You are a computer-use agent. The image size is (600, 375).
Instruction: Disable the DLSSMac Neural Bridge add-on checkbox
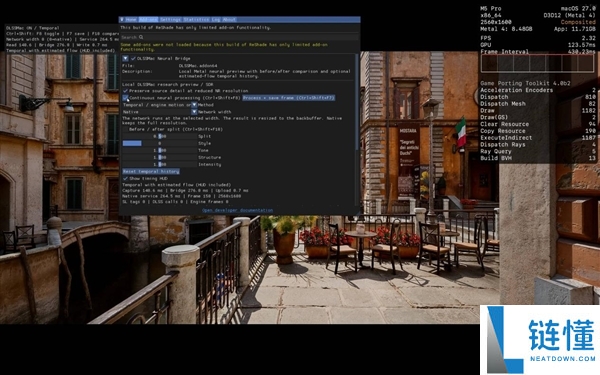133,59
